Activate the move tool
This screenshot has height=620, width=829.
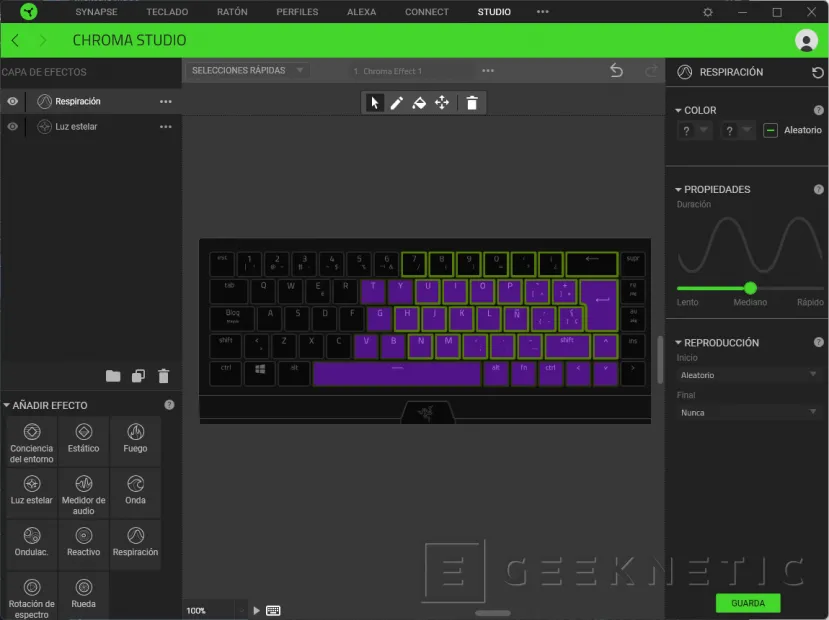(x=442, y=103)
